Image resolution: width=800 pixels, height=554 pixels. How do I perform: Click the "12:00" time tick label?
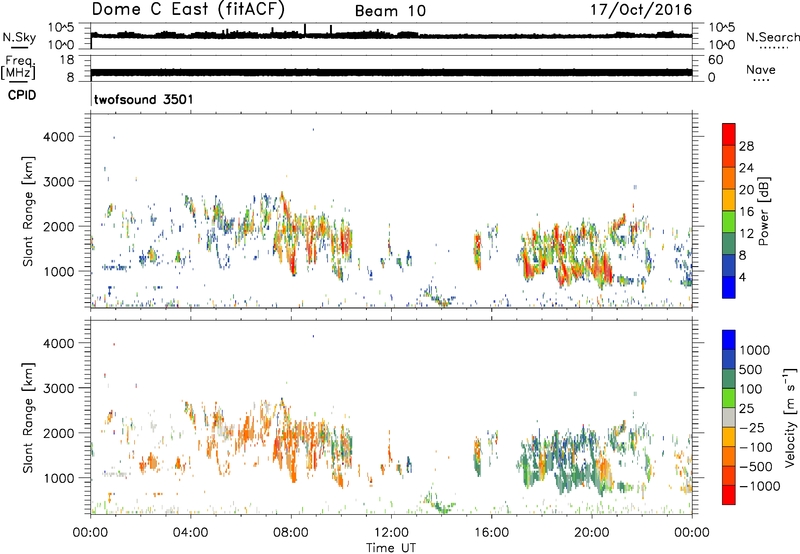(391, 533)
